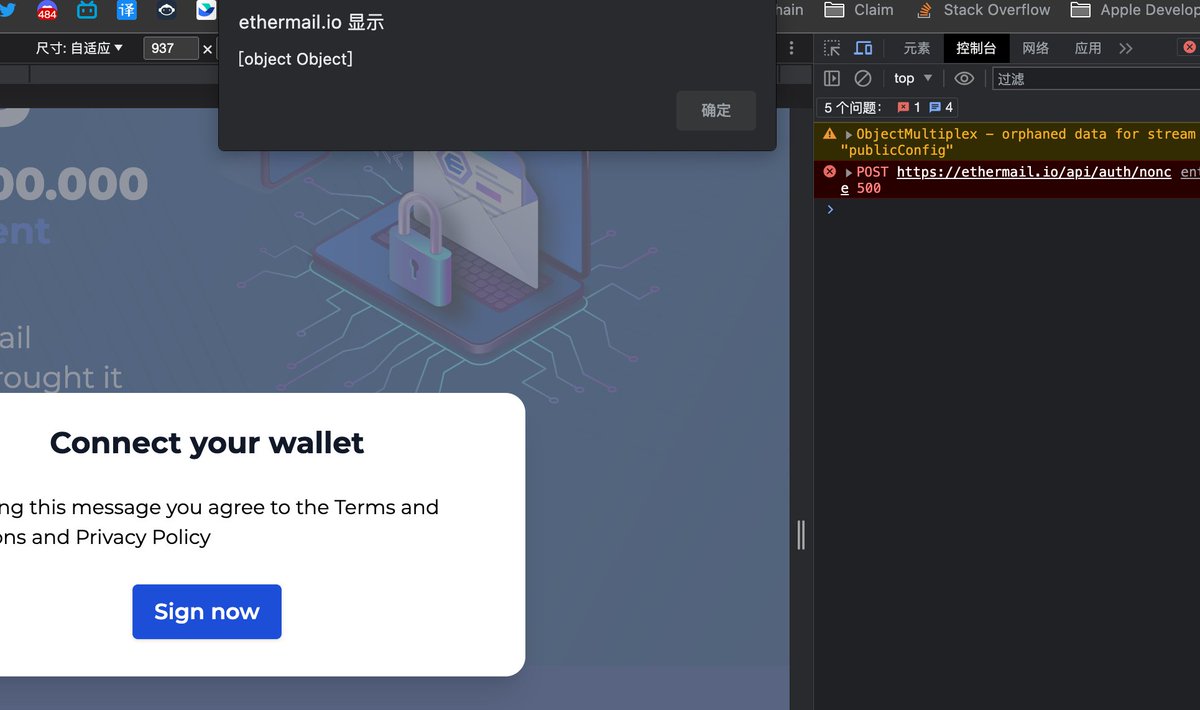Screen dimensions: 1200x710
Task: Open the dark round eye extension icon
Action: [x=167, y=10]
